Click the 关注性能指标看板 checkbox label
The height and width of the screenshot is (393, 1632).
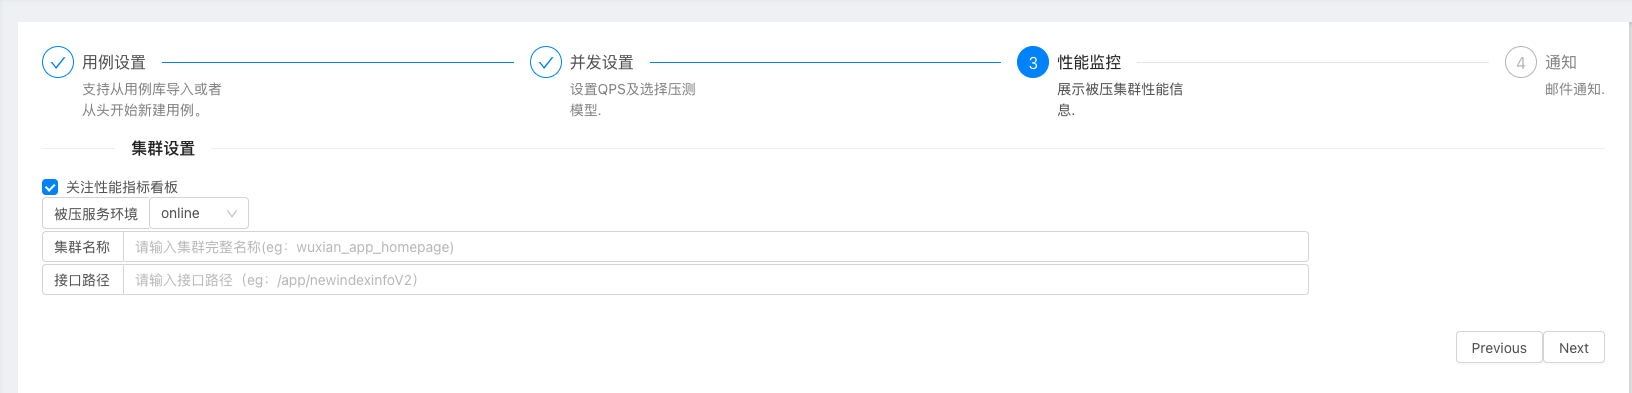pos(122,187)
